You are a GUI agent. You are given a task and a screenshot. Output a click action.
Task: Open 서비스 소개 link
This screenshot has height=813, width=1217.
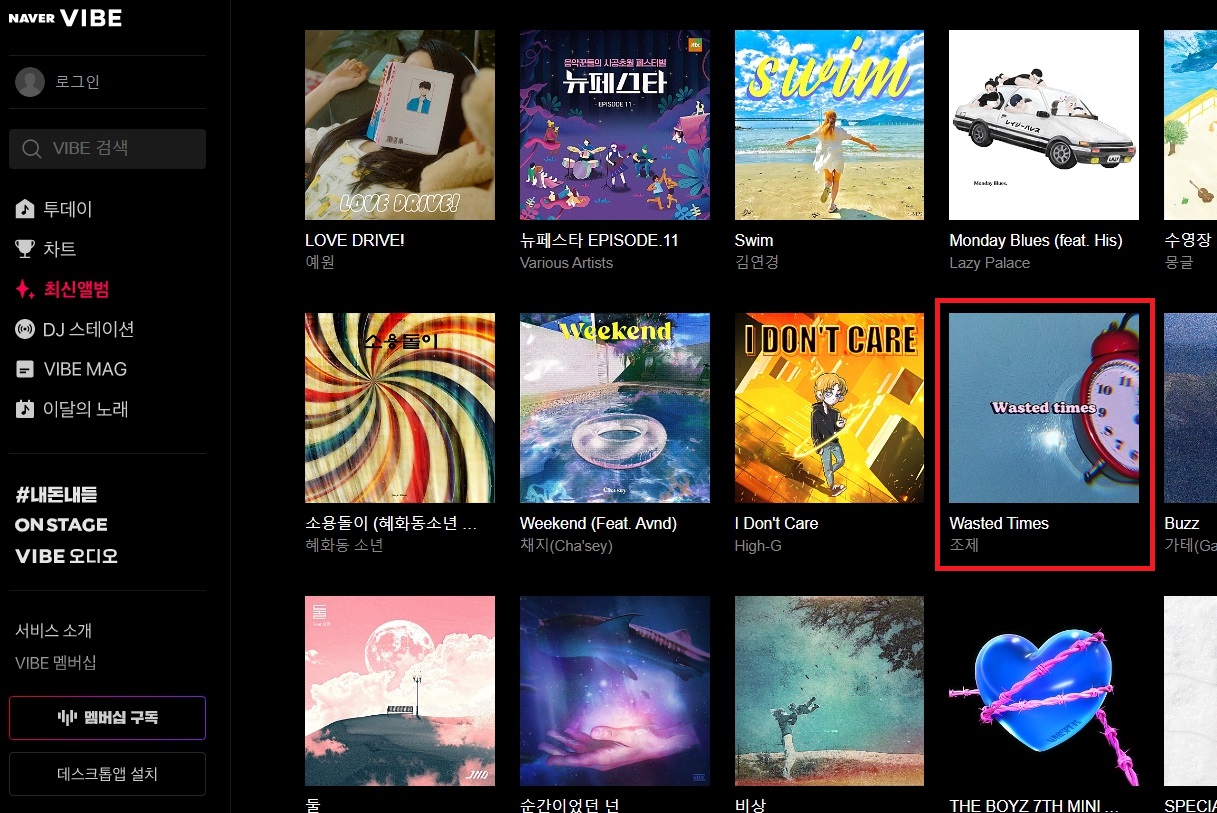point(54,631)
